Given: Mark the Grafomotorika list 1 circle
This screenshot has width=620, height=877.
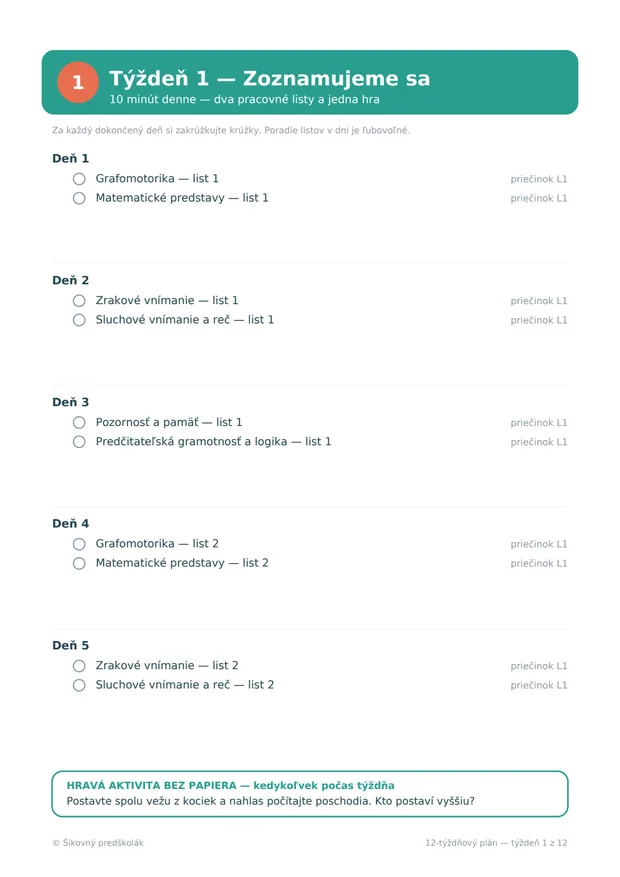Looking at the screenshot, I should (x=79, y=179).
